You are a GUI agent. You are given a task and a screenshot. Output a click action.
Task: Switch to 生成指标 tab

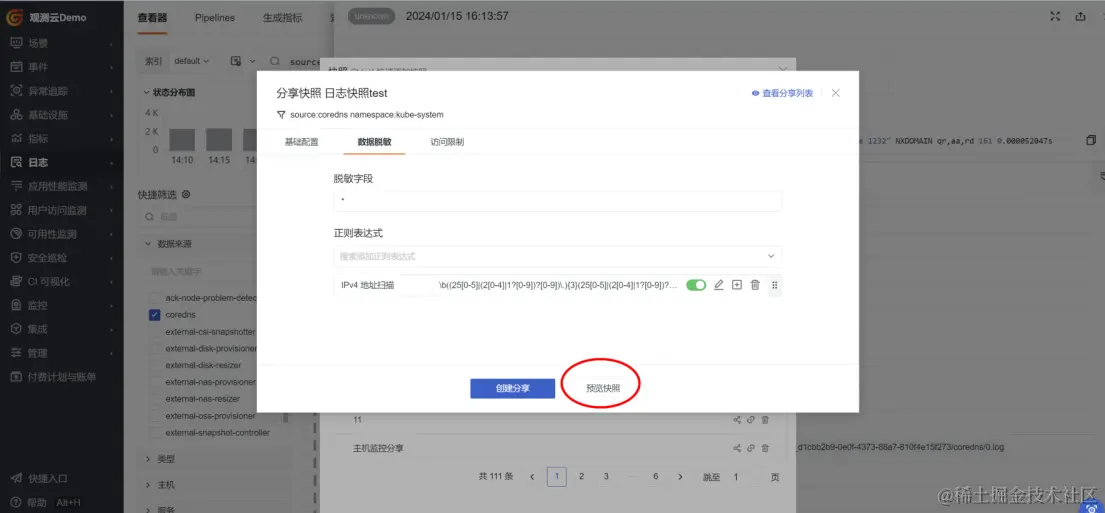click(283, 18)
